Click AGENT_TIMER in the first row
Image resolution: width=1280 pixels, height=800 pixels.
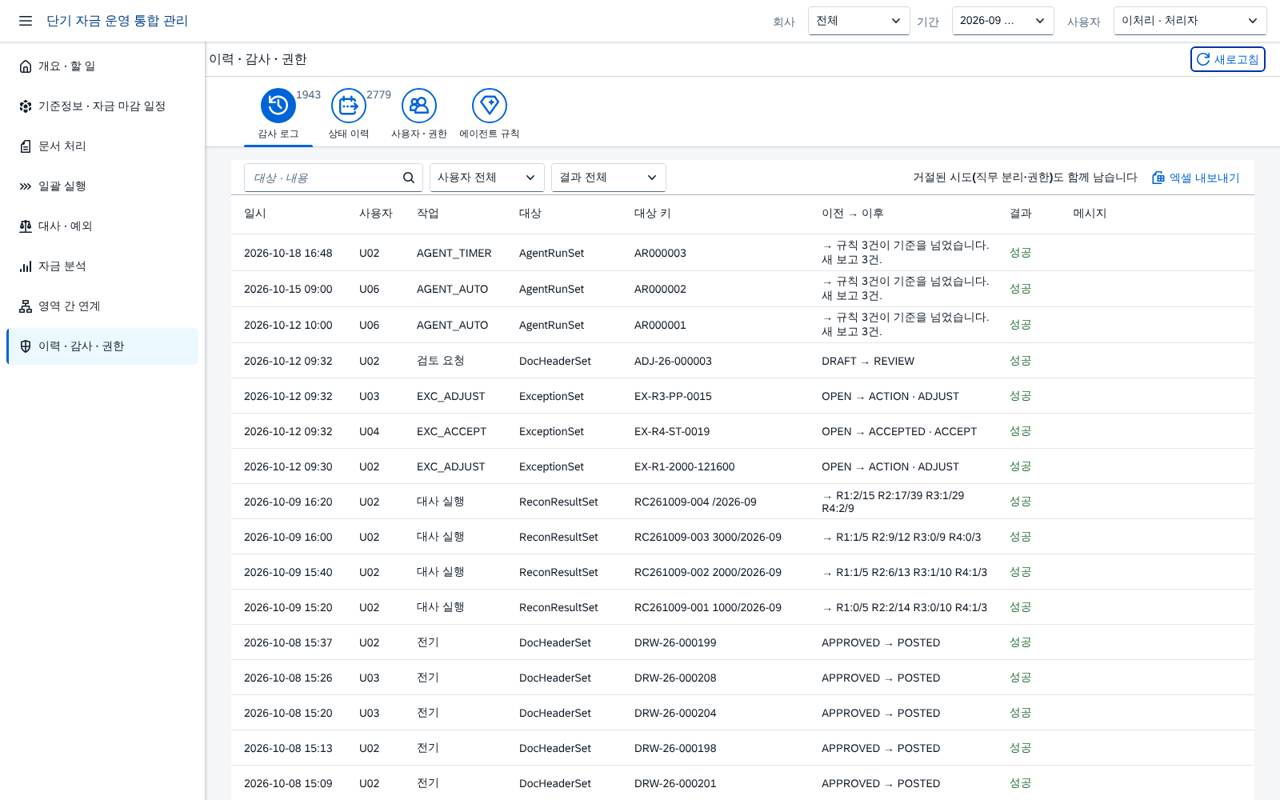click(x=454, y=253)
